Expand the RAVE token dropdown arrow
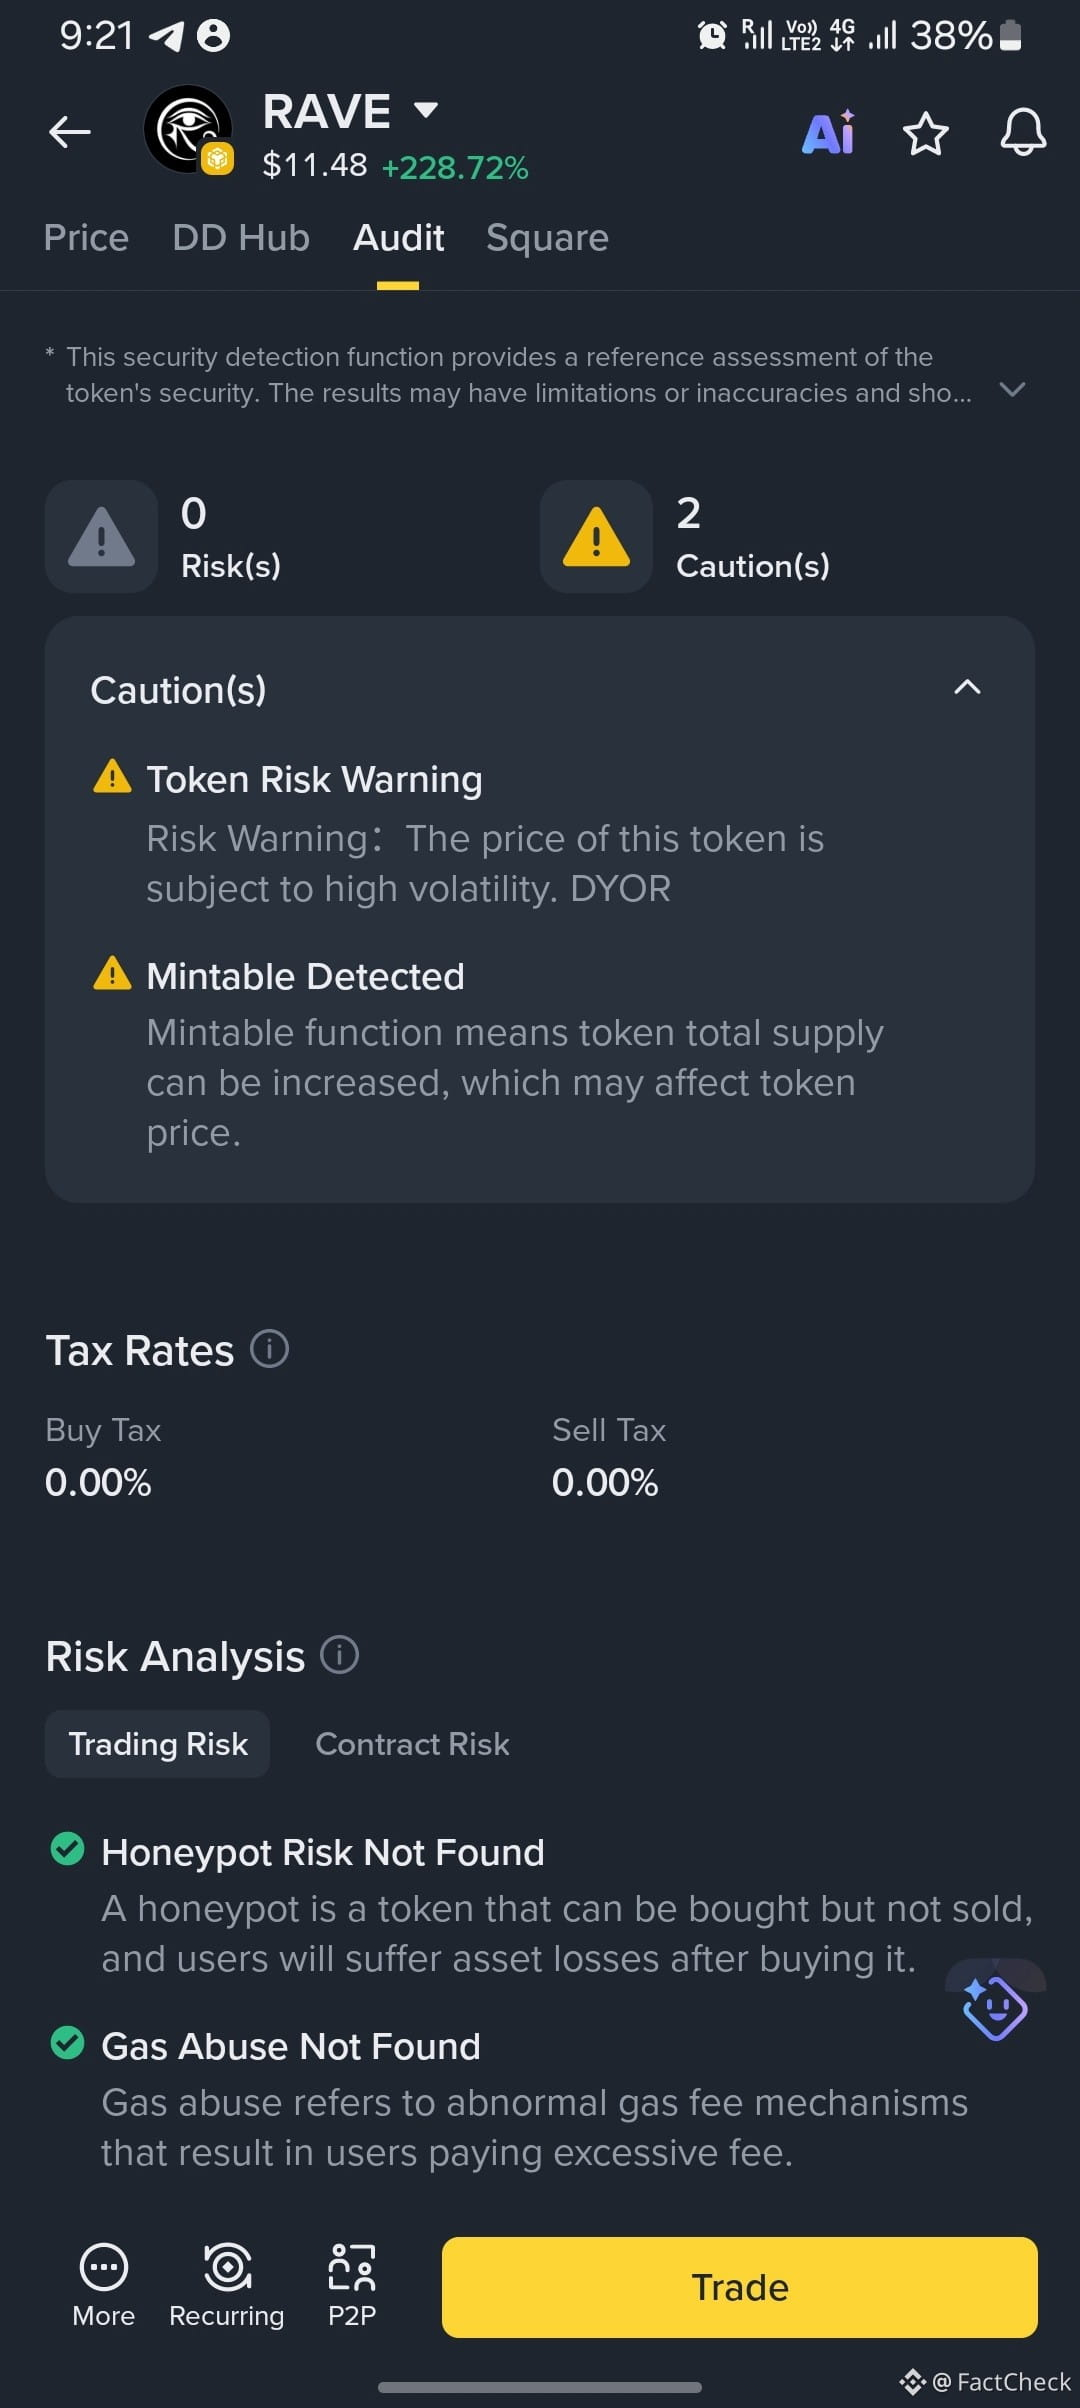Image resolution: width=1080 pixels, height=2408 pixels. coord(426,110)
